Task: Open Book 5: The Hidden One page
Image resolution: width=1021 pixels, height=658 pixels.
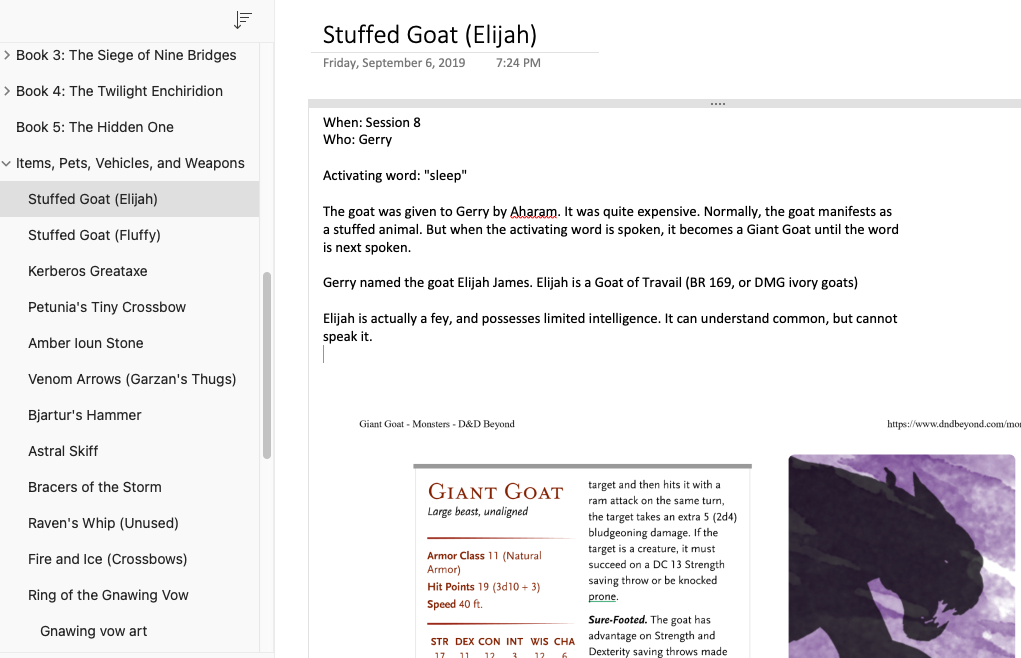Action: click(95, 127)
